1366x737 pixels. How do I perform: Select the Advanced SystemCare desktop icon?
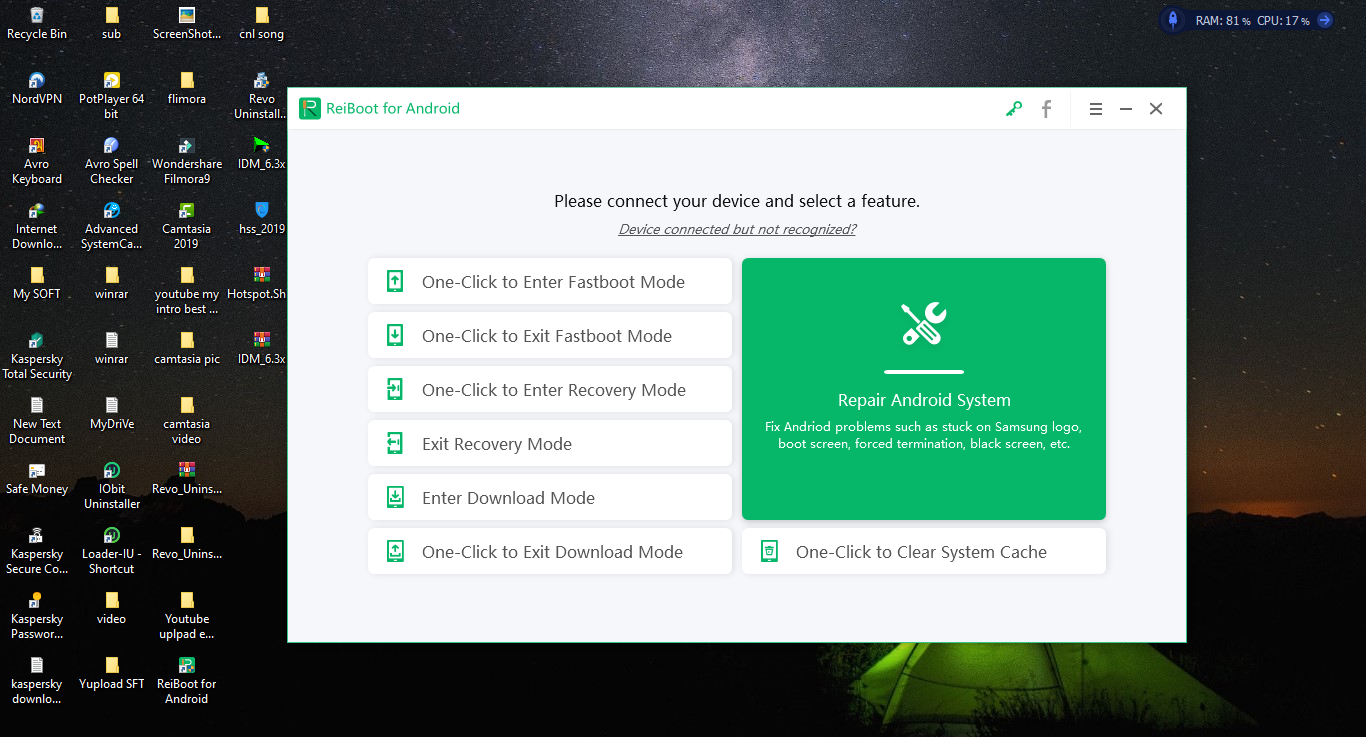point(112,226)
